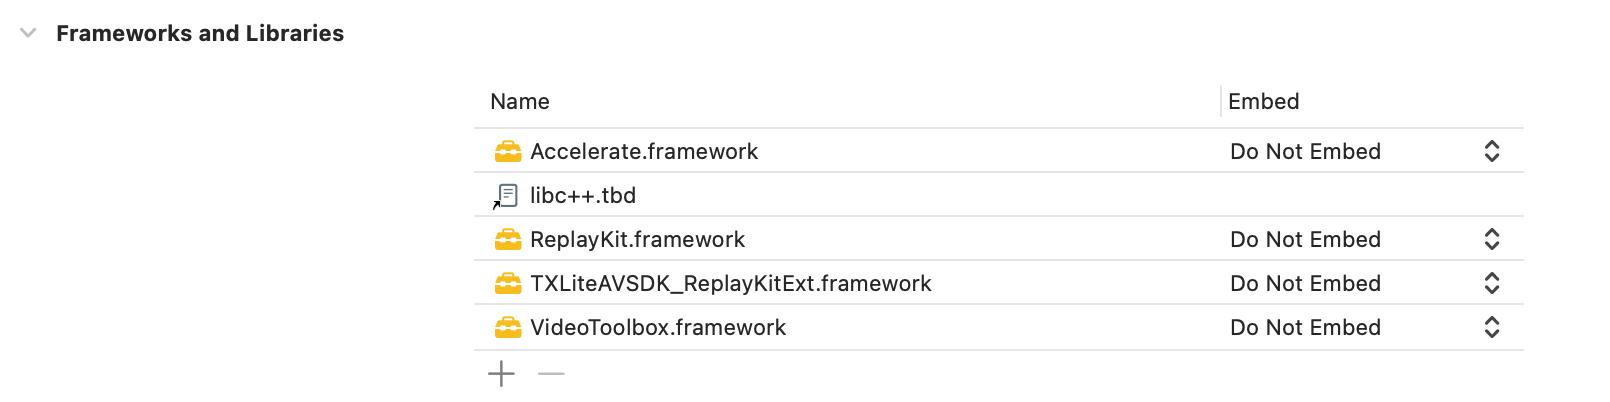Open embed dropdown for TXLiteAVSDK_ReplayKitExt.framework
This screenshot has width=1610, height=402.
click(1491, 284)
